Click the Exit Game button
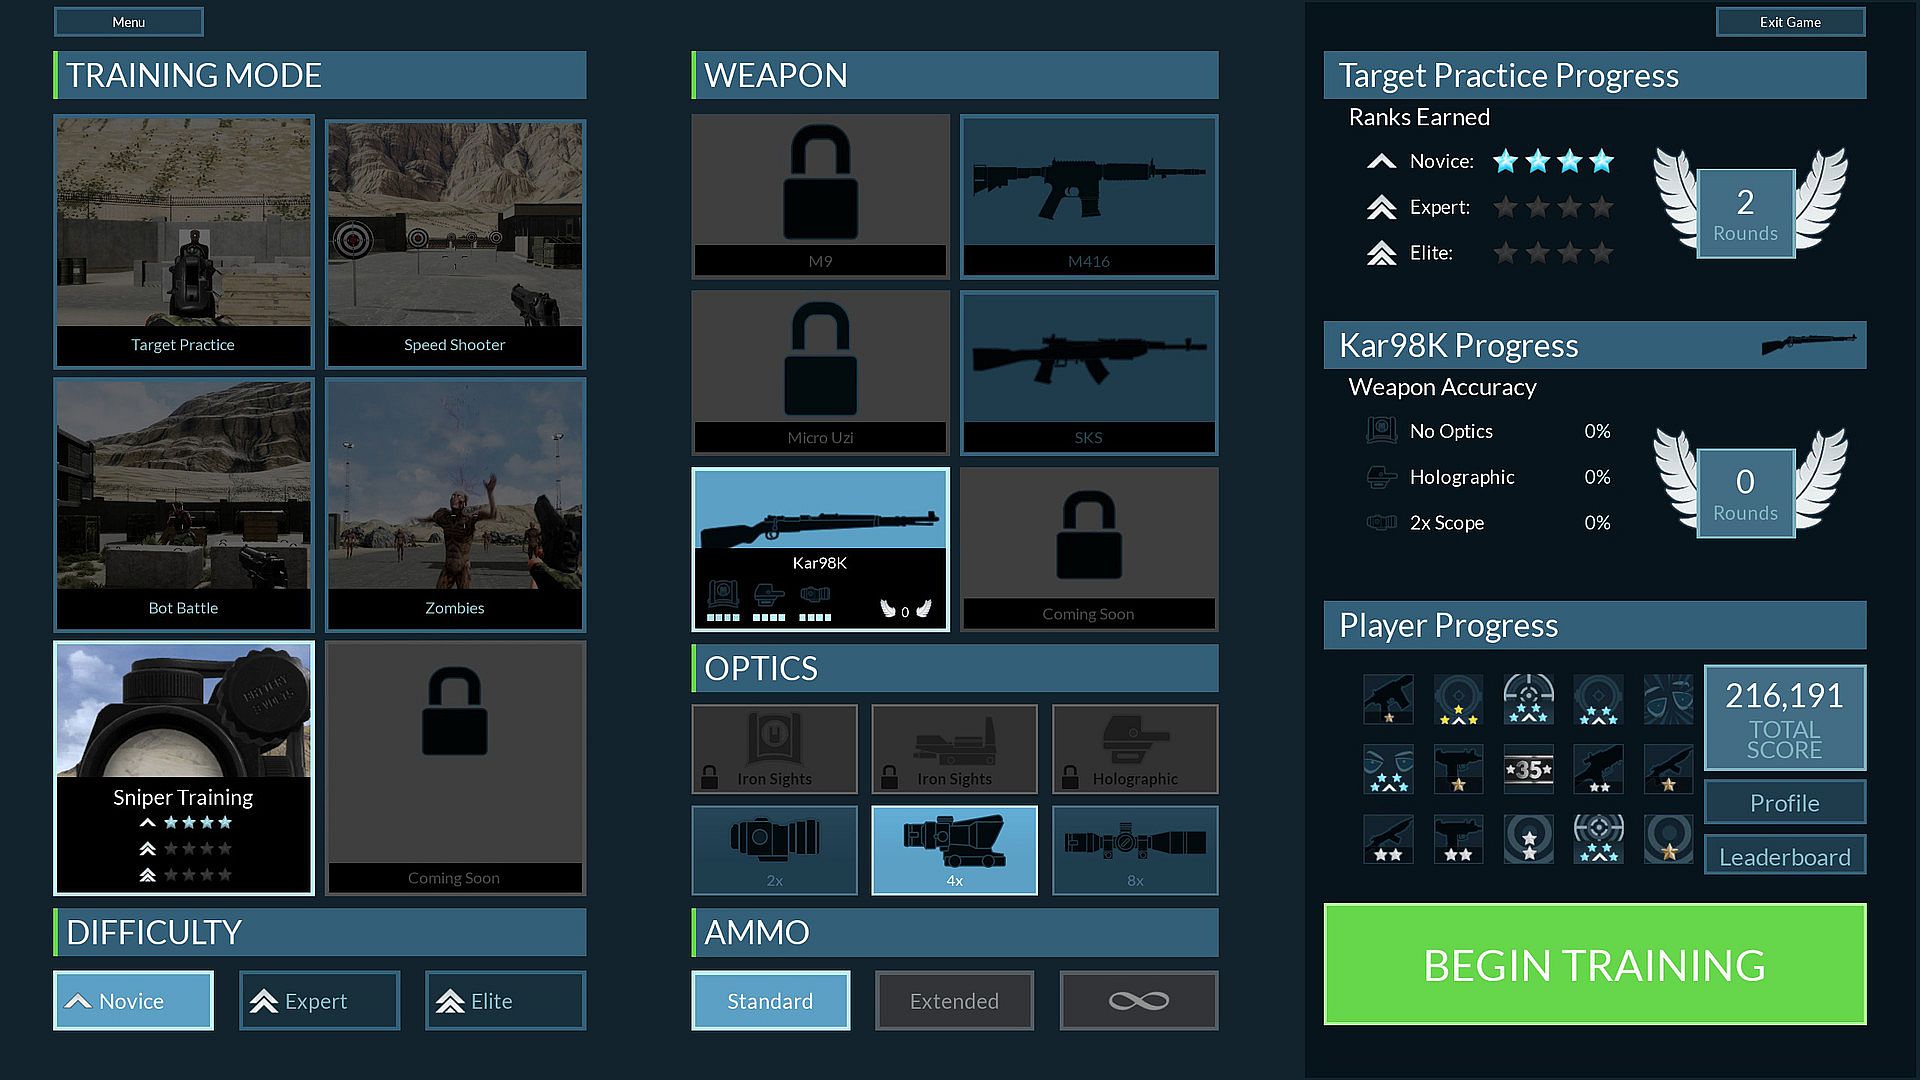Screen dimensions: 1920x1080 (x=1790, y=22)
